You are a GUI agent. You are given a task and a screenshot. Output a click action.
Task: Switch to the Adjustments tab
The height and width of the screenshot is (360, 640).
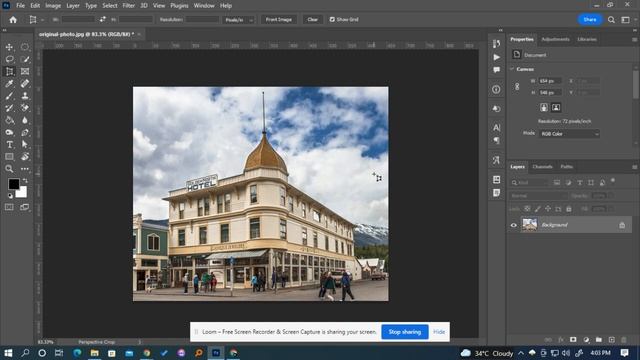pyautogui.click(x=555, y=40)
